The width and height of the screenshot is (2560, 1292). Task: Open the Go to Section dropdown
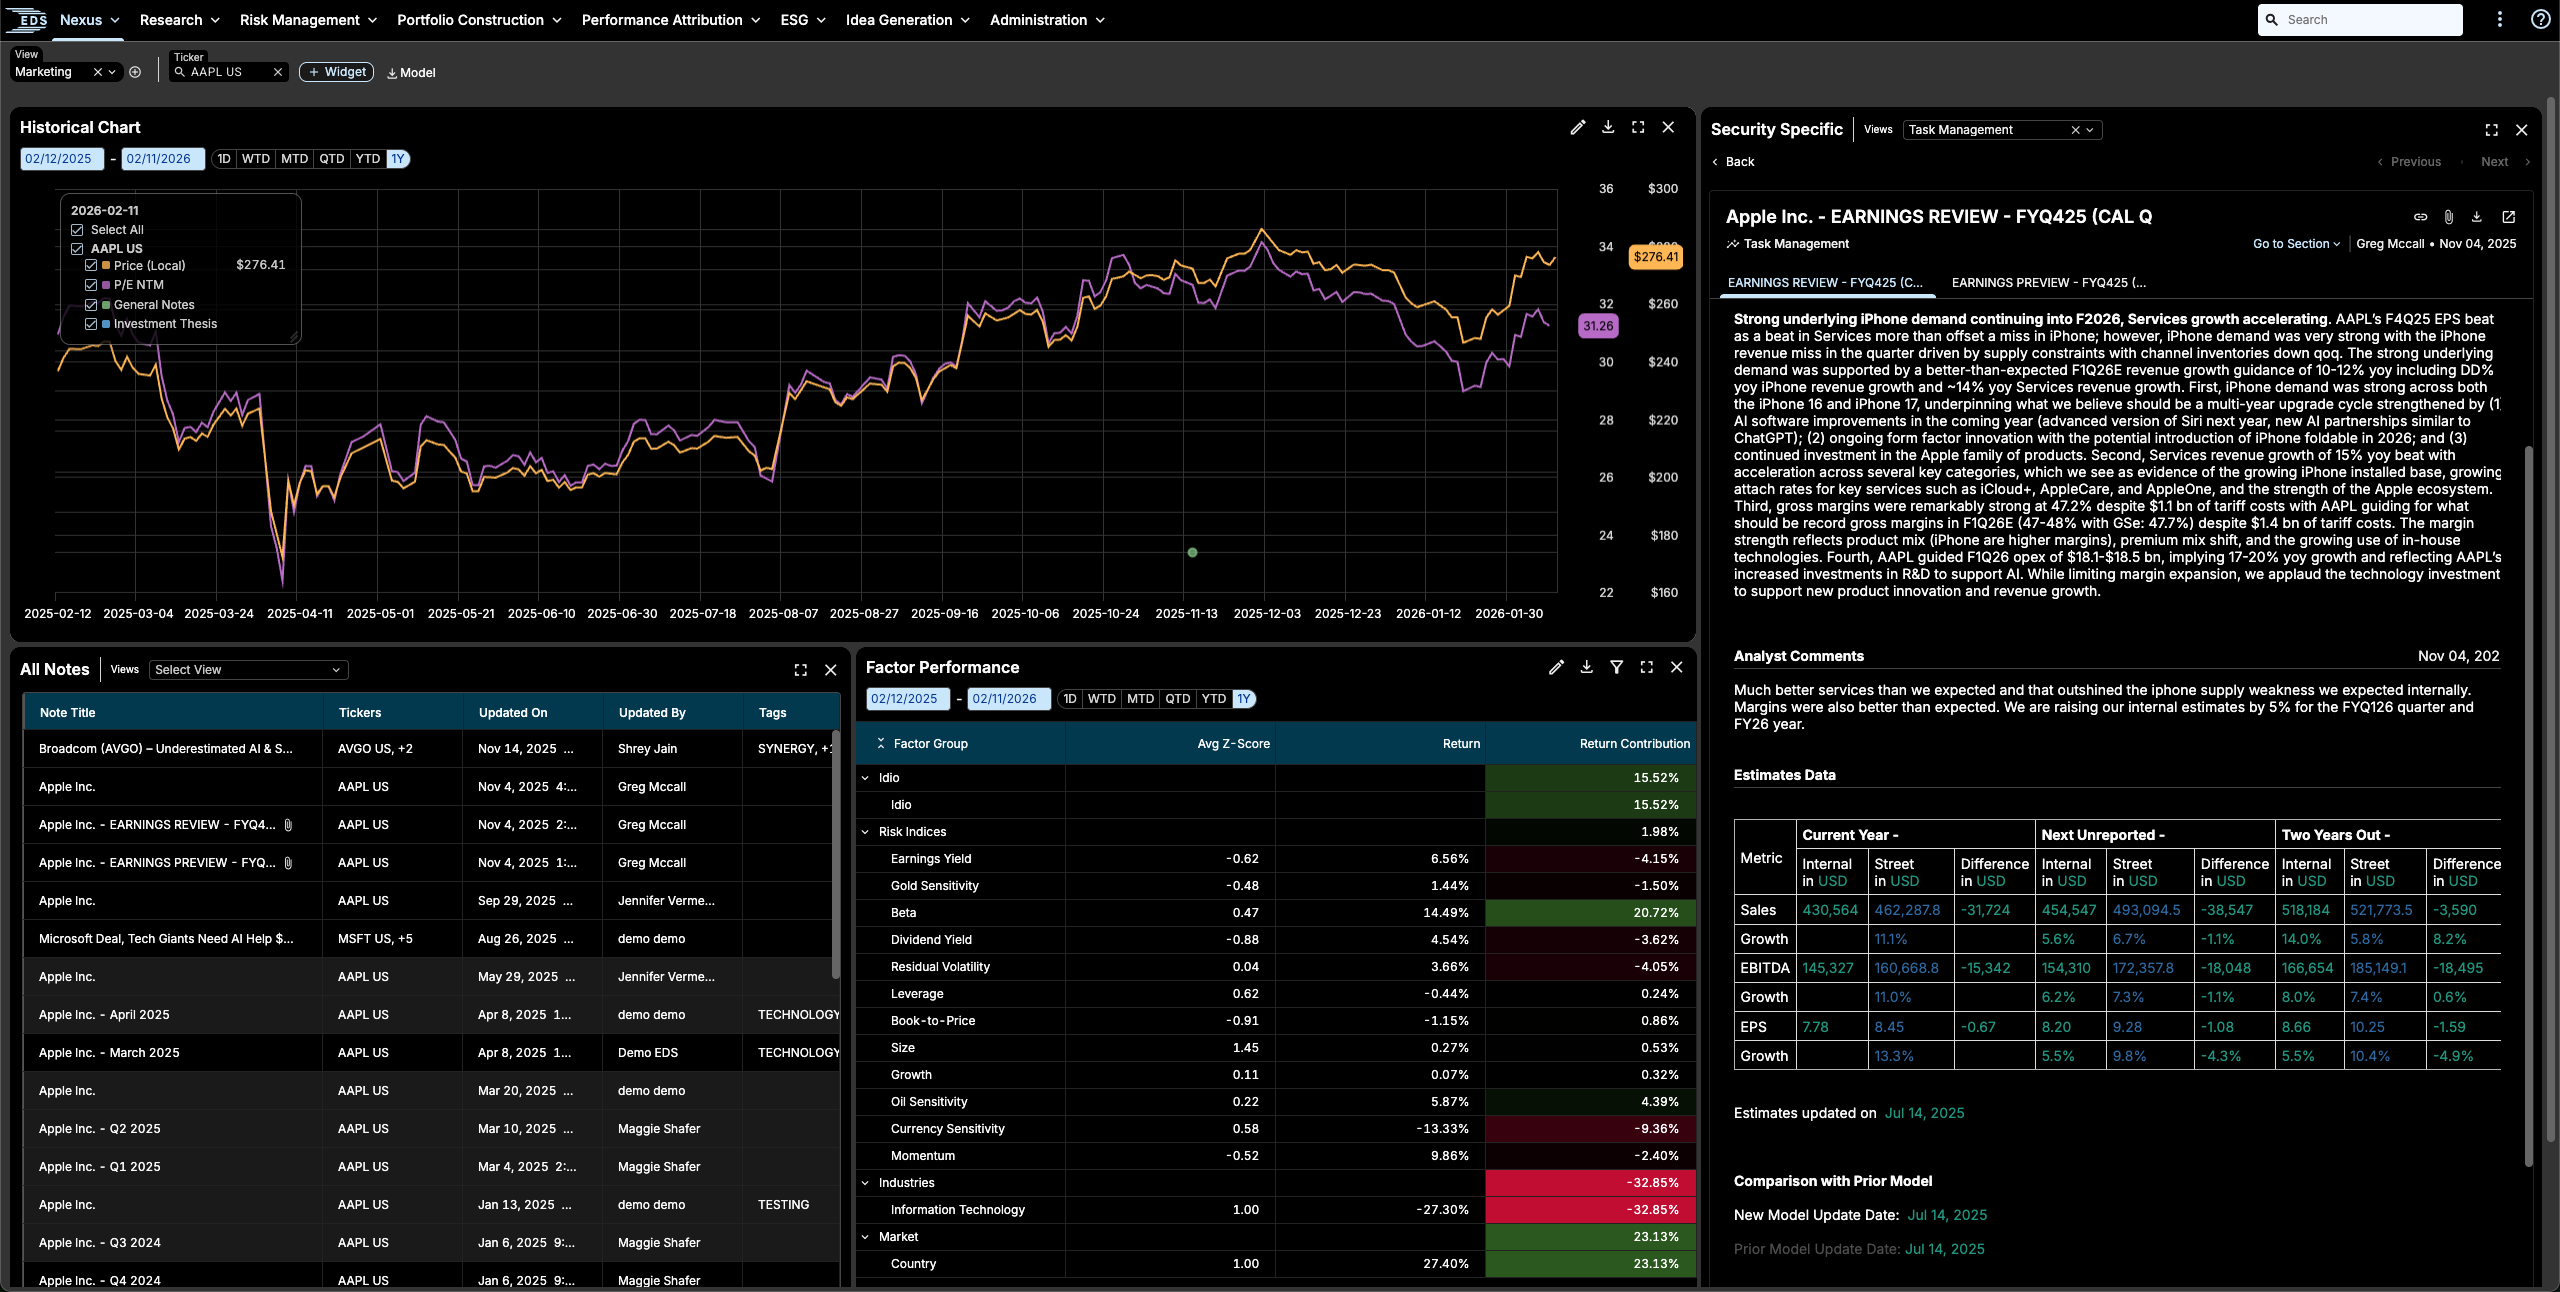point(2296,244)
